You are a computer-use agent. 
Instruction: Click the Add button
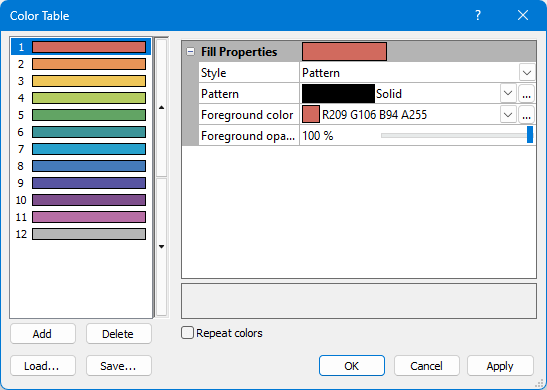pos(43,334)
